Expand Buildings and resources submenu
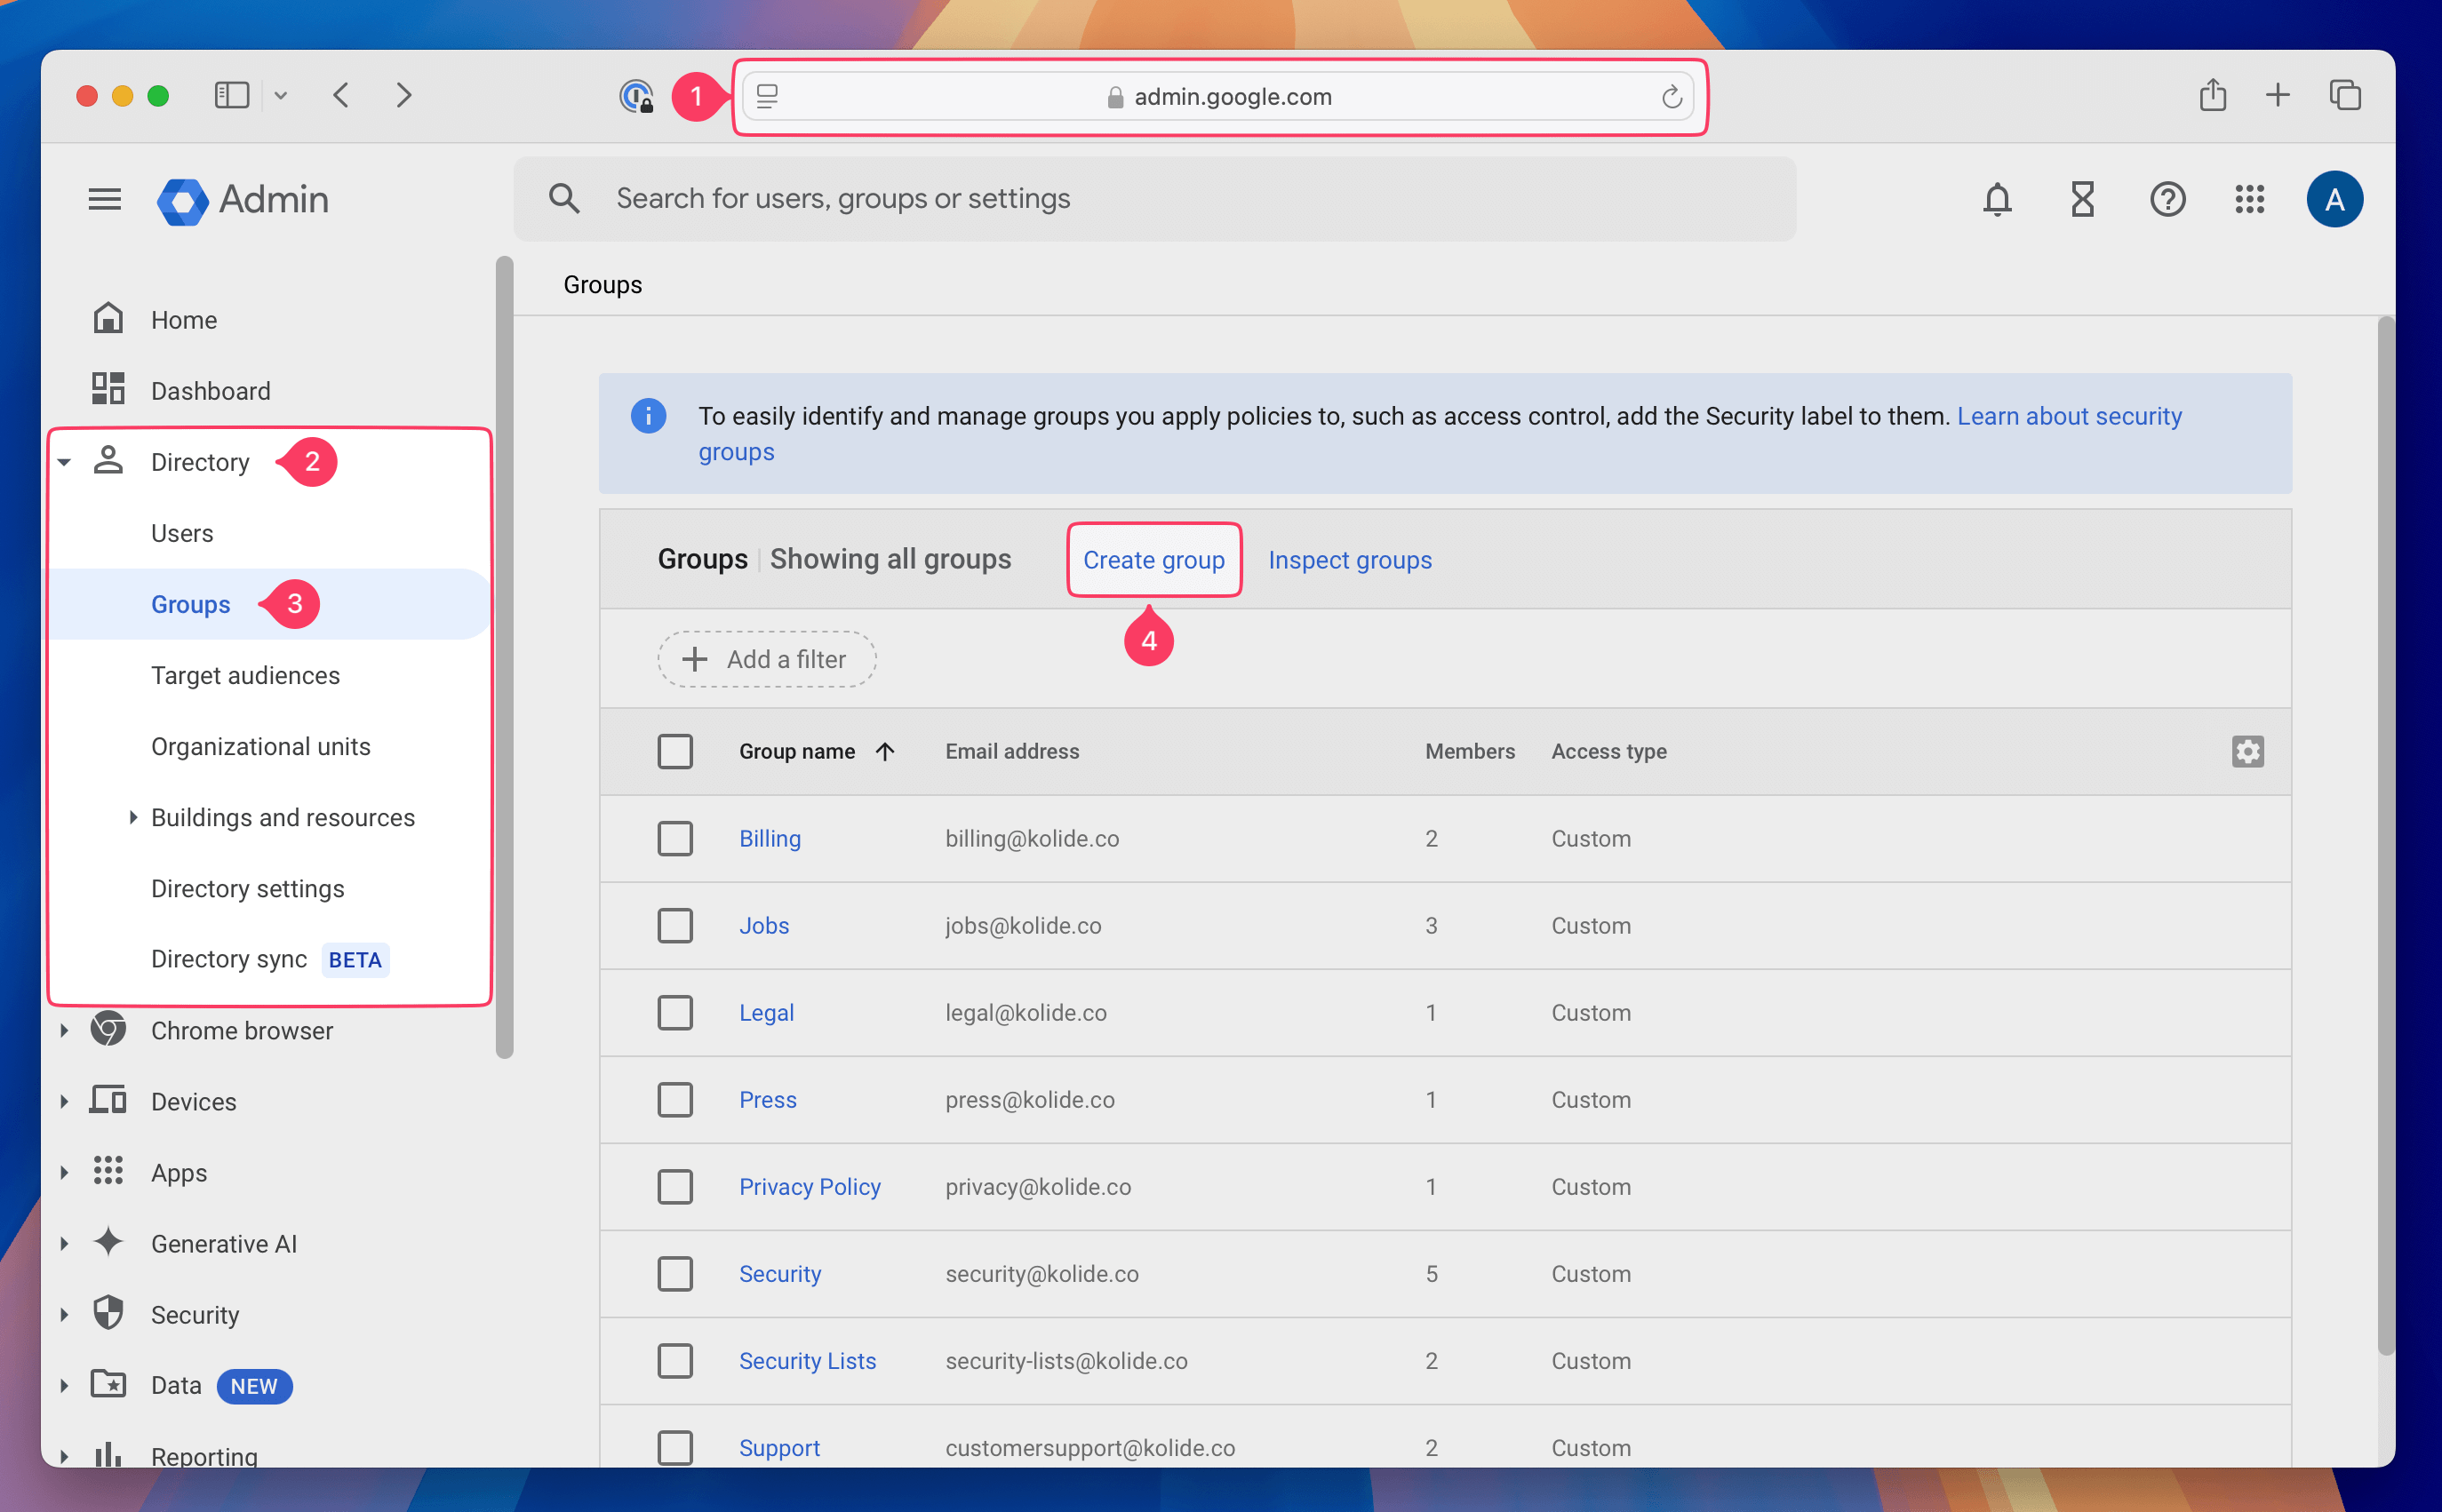The image size is (2442, 1512). point(132,817)
